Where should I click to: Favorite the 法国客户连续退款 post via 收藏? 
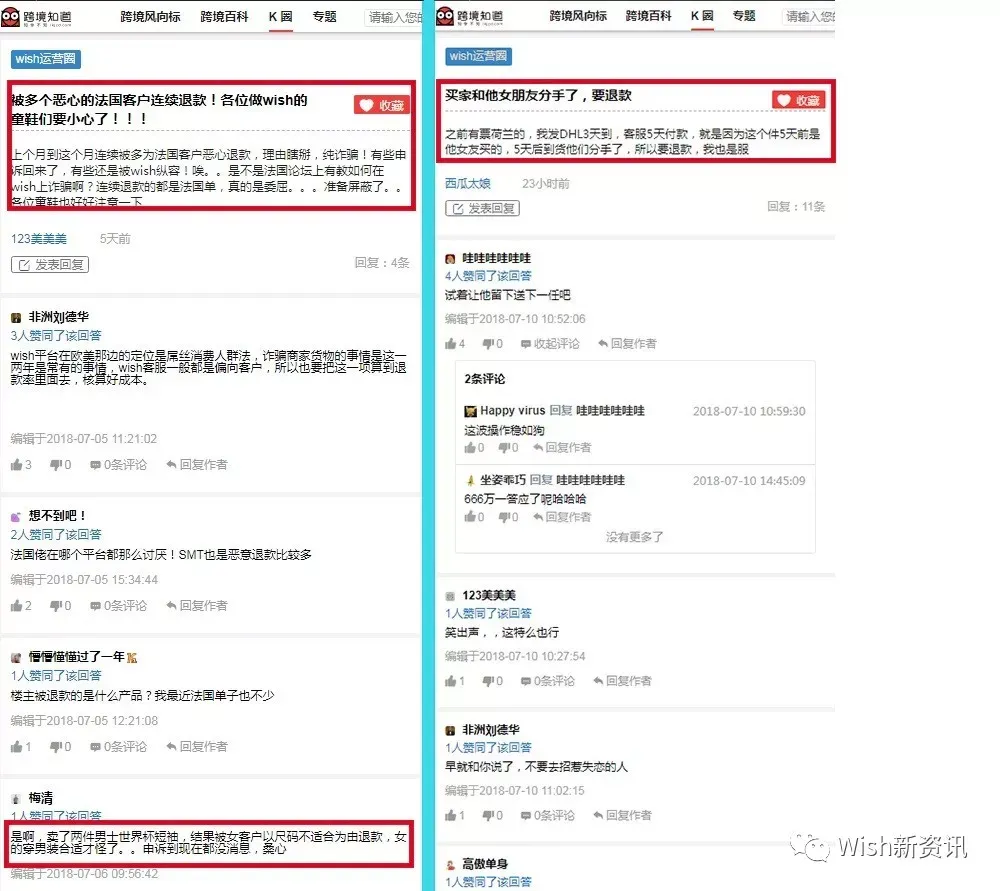click(381, 105)
